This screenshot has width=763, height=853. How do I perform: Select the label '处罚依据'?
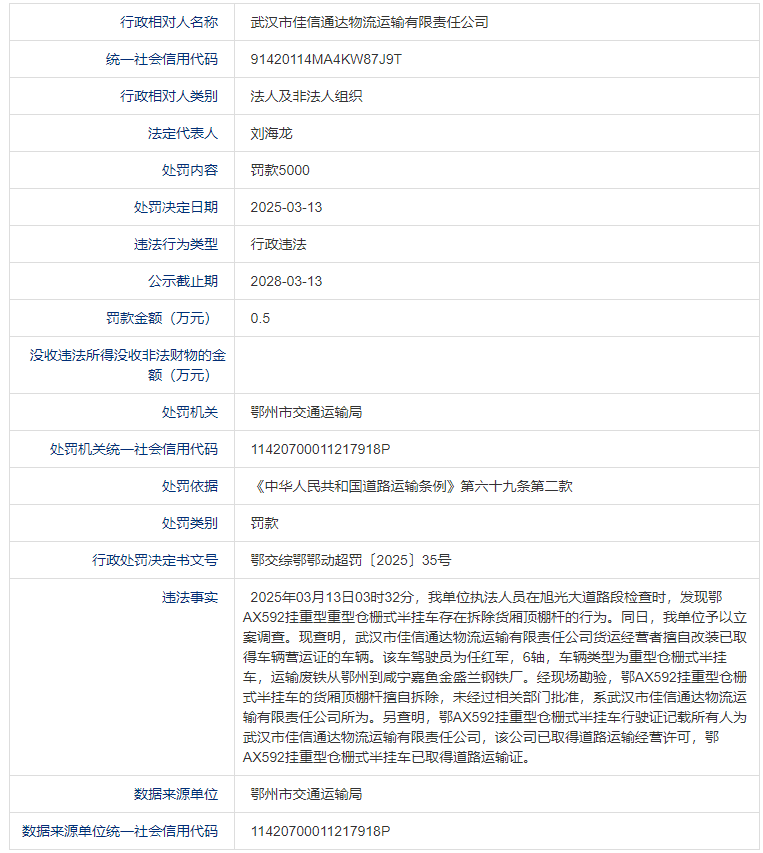click(x=190, y=486)
